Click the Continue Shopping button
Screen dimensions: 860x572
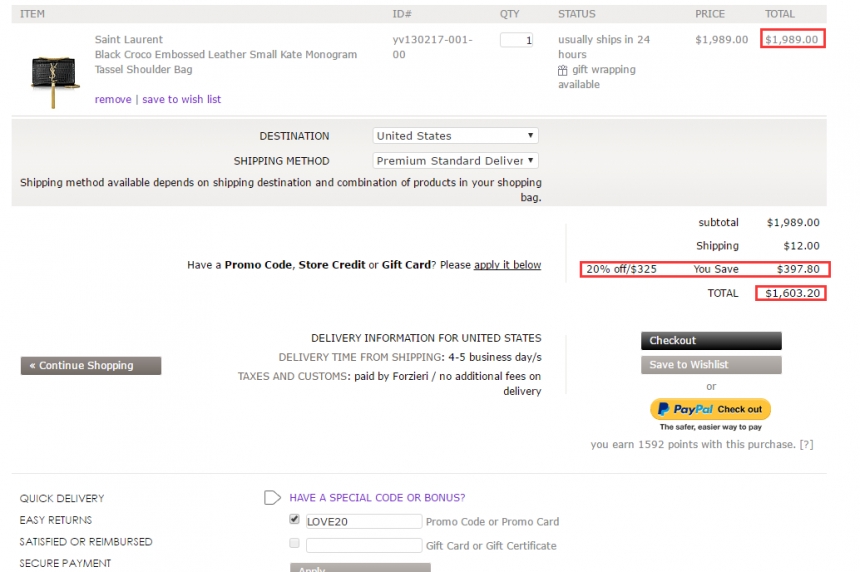point(91,365)
